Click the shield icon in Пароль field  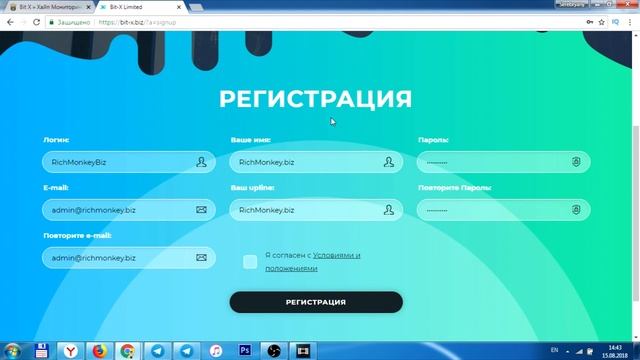tap(576, 162)
